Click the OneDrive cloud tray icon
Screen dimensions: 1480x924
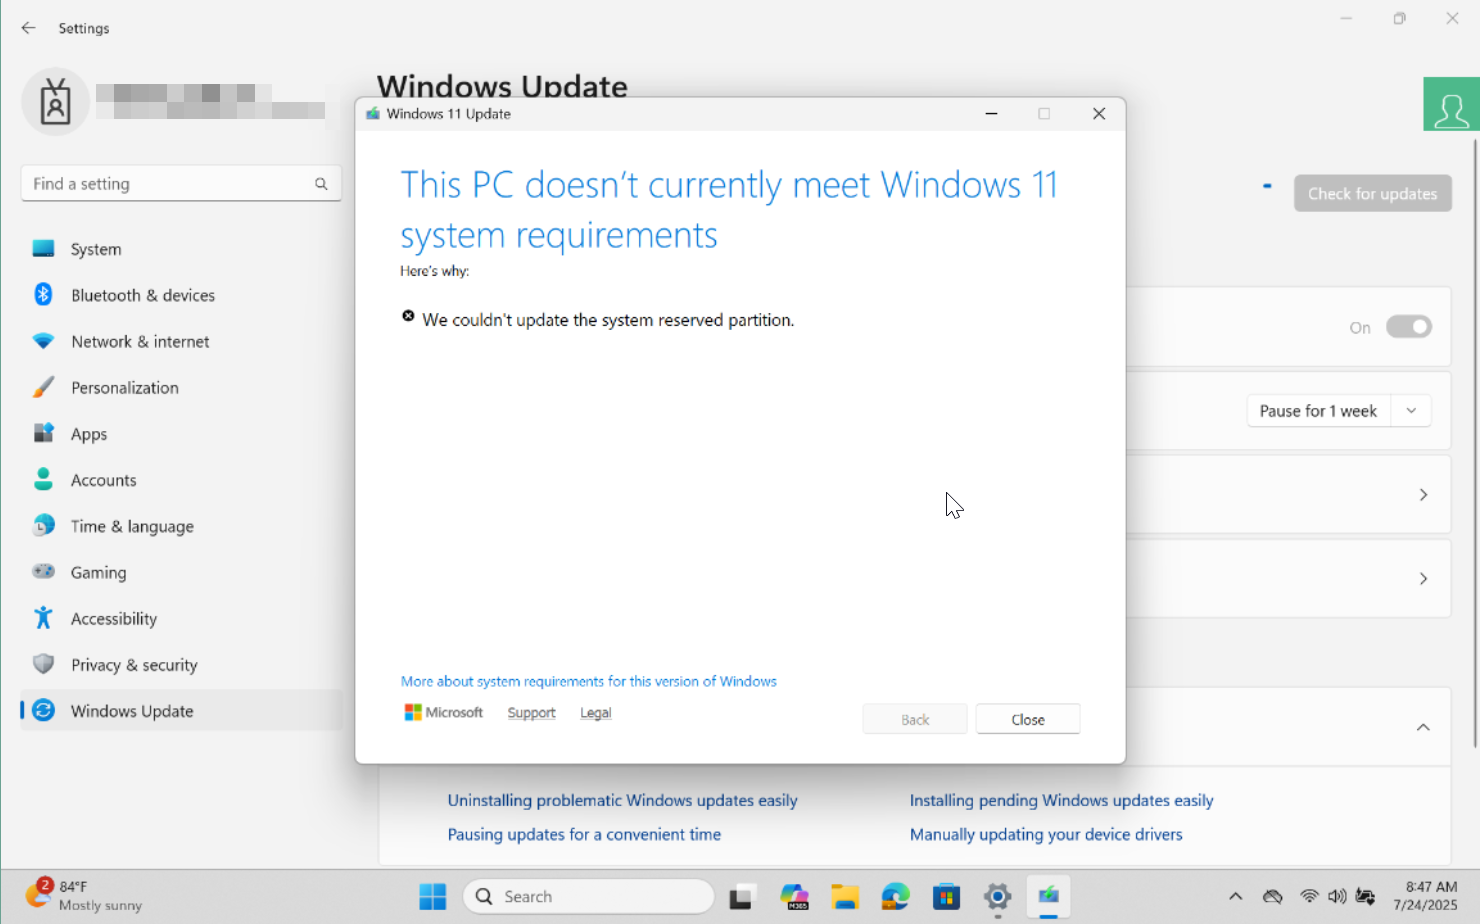click(1273, 897)
